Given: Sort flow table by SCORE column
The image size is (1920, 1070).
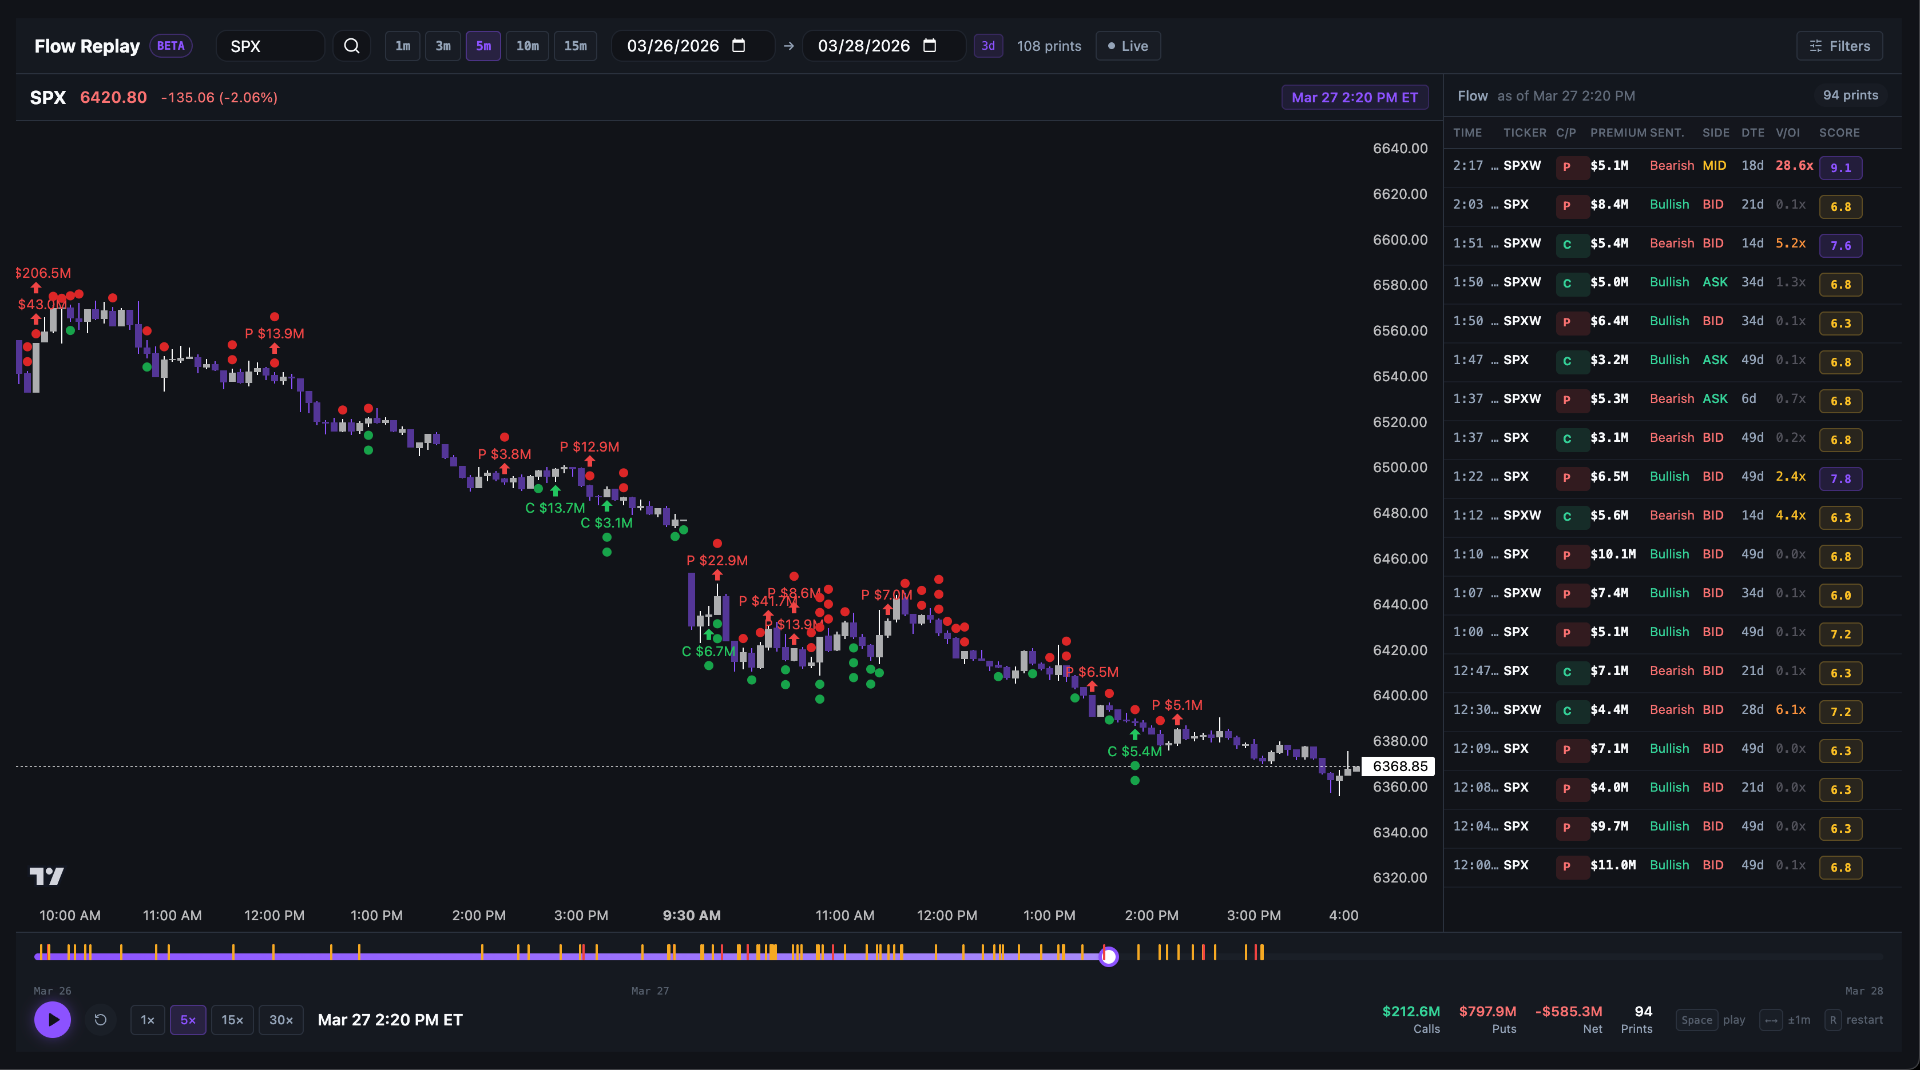Looking at the screenshot, I should [x=1839, y=133].
